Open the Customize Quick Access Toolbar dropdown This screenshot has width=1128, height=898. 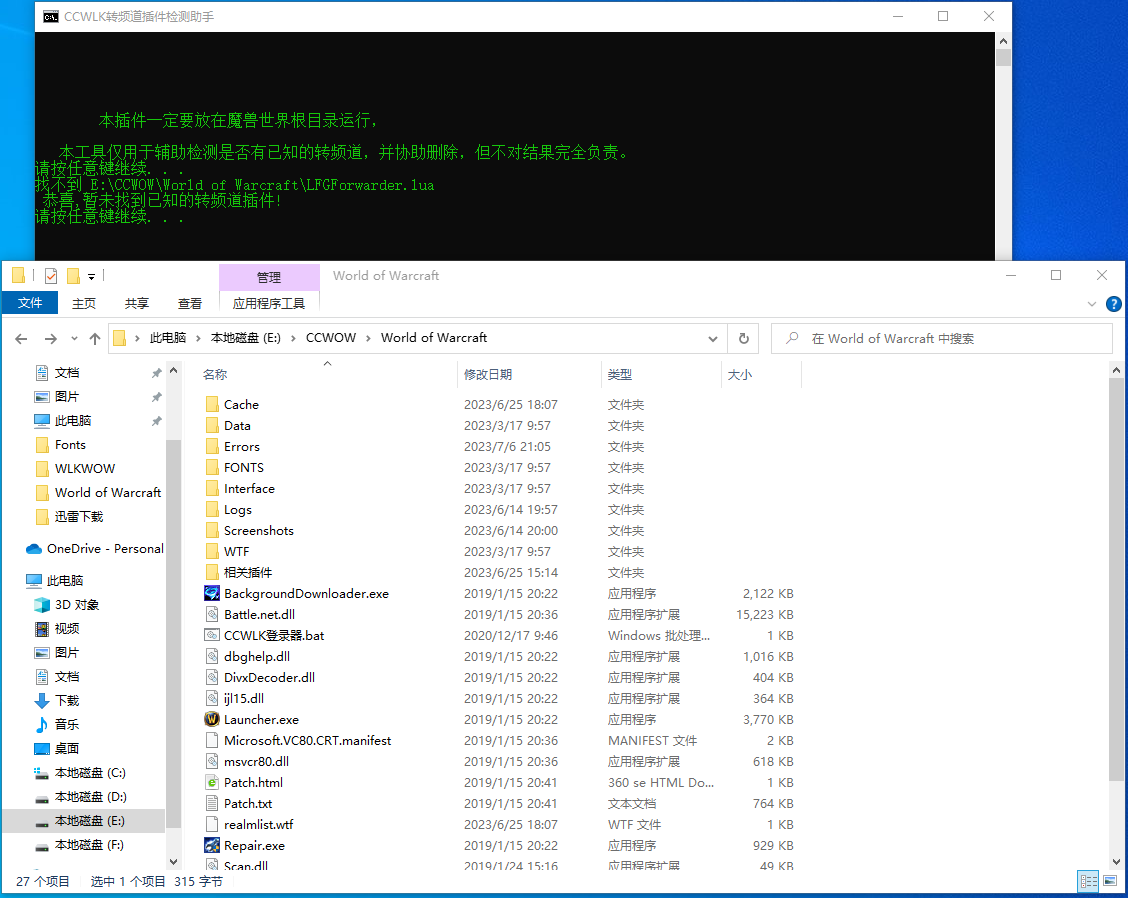(x=91, y=276)
